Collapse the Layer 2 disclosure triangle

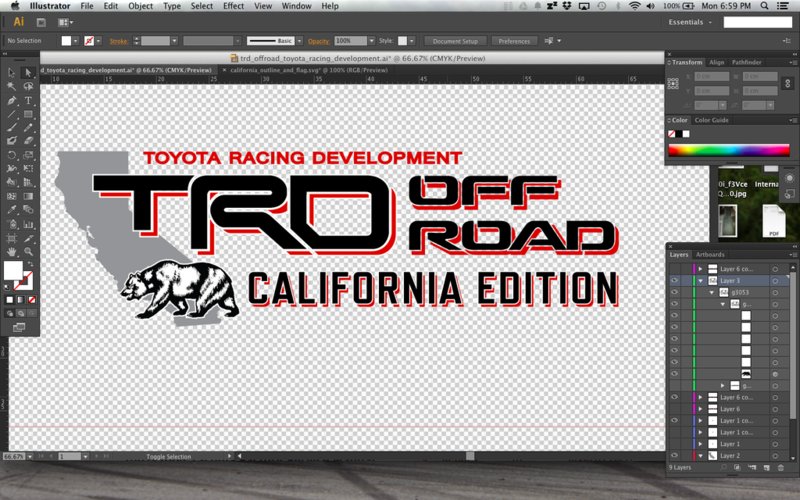pos(701,456)
